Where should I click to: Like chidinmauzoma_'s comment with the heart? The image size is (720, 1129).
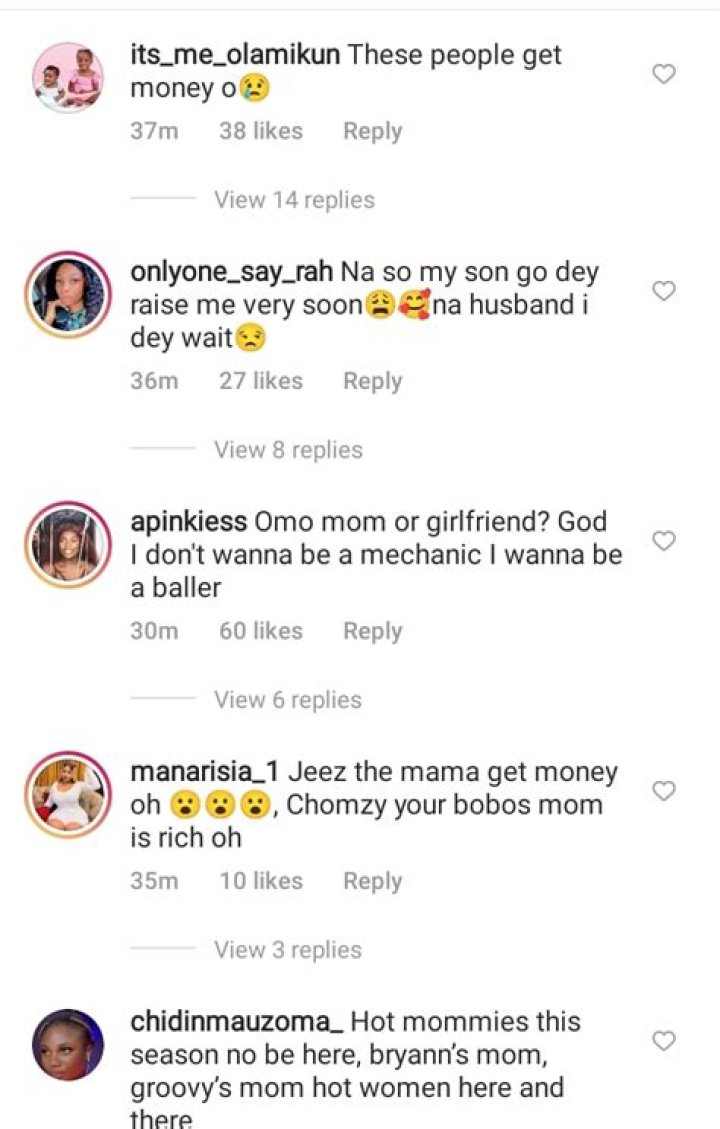(664, 1041)
